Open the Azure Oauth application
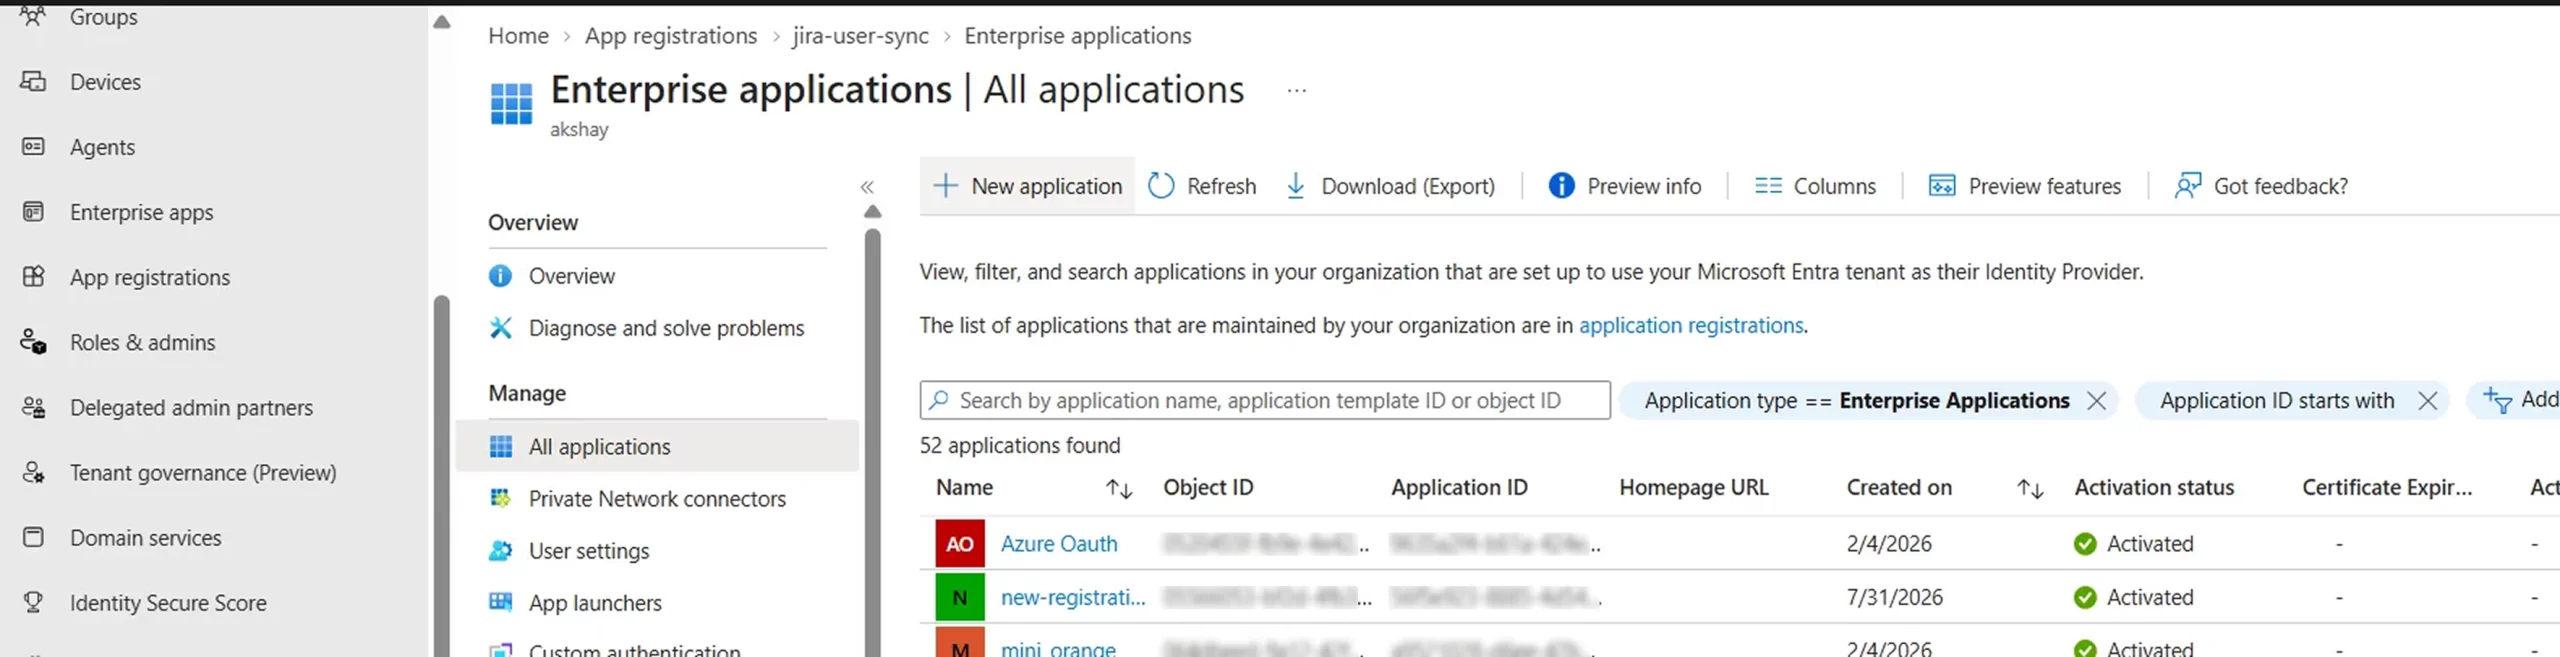Viewport: 2560px width, 657px height. [1059, 544]
